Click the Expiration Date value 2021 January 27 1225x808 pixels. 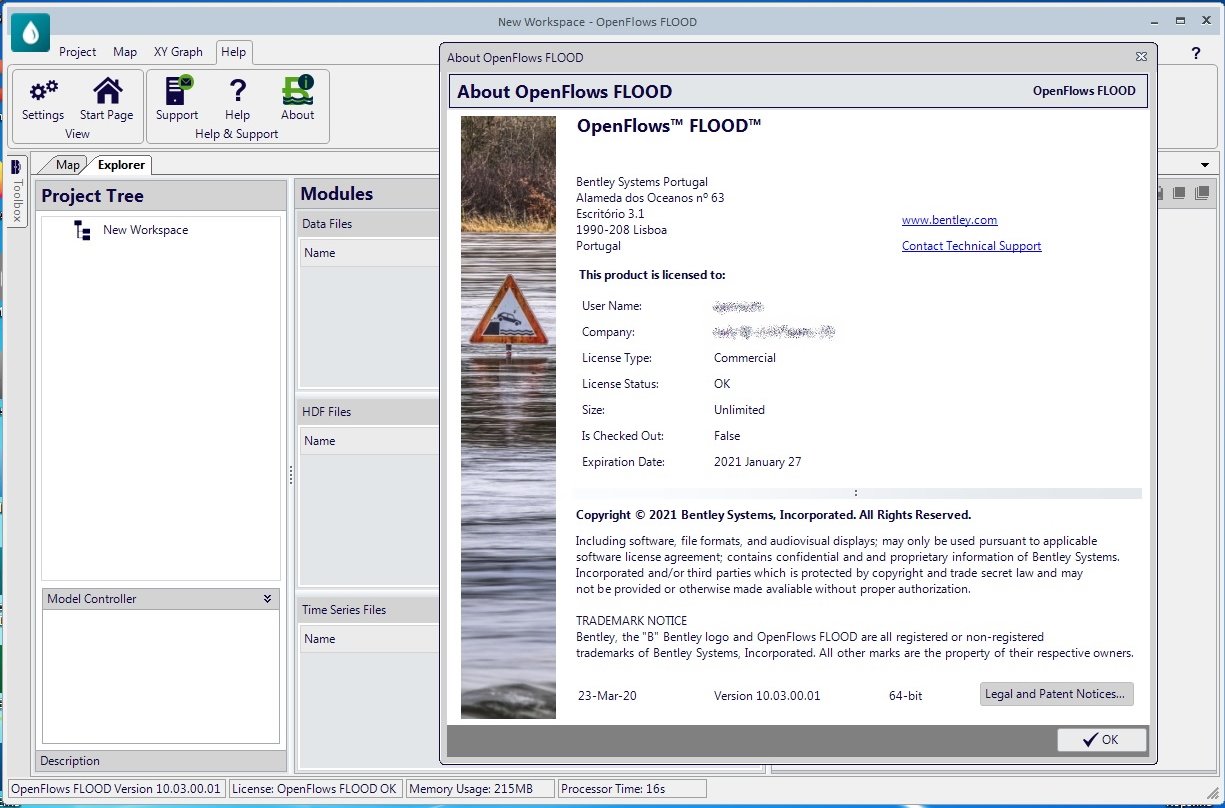pyautogui.click(x=757, y=462)
